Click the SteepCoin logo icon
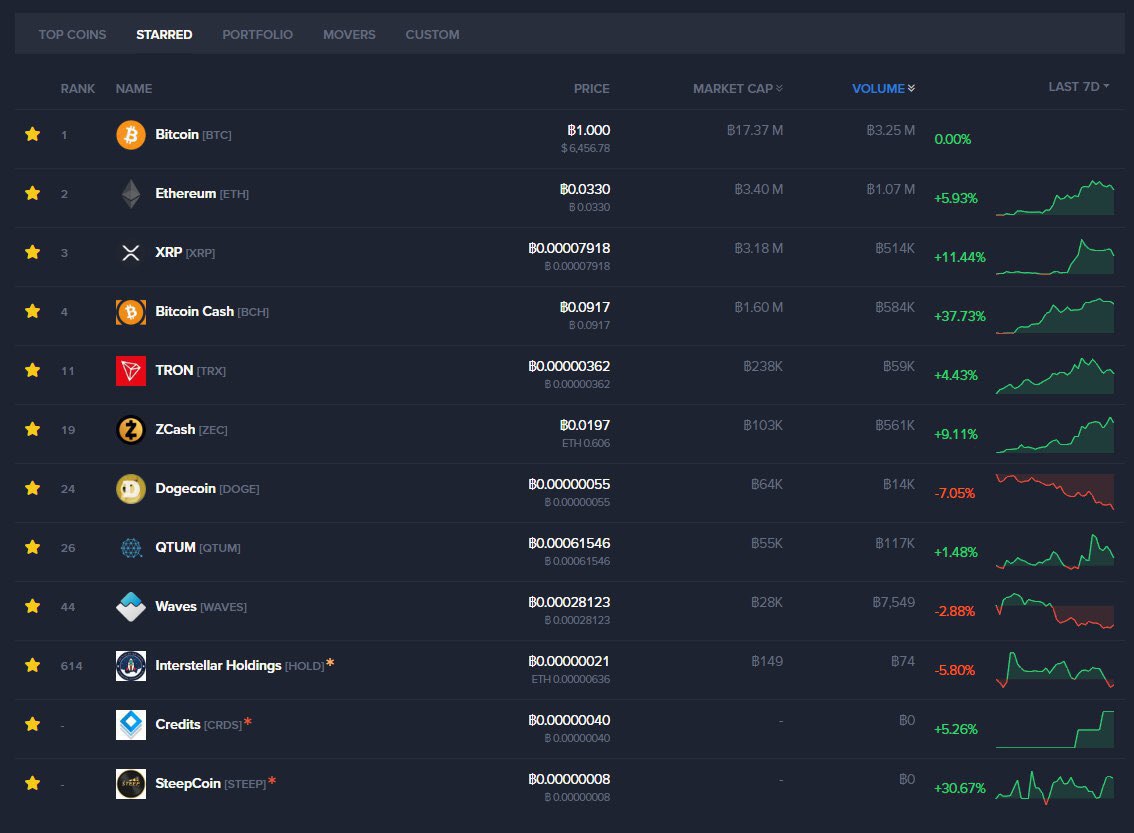Screen dimensions: 1134x833 pos(131,784)
